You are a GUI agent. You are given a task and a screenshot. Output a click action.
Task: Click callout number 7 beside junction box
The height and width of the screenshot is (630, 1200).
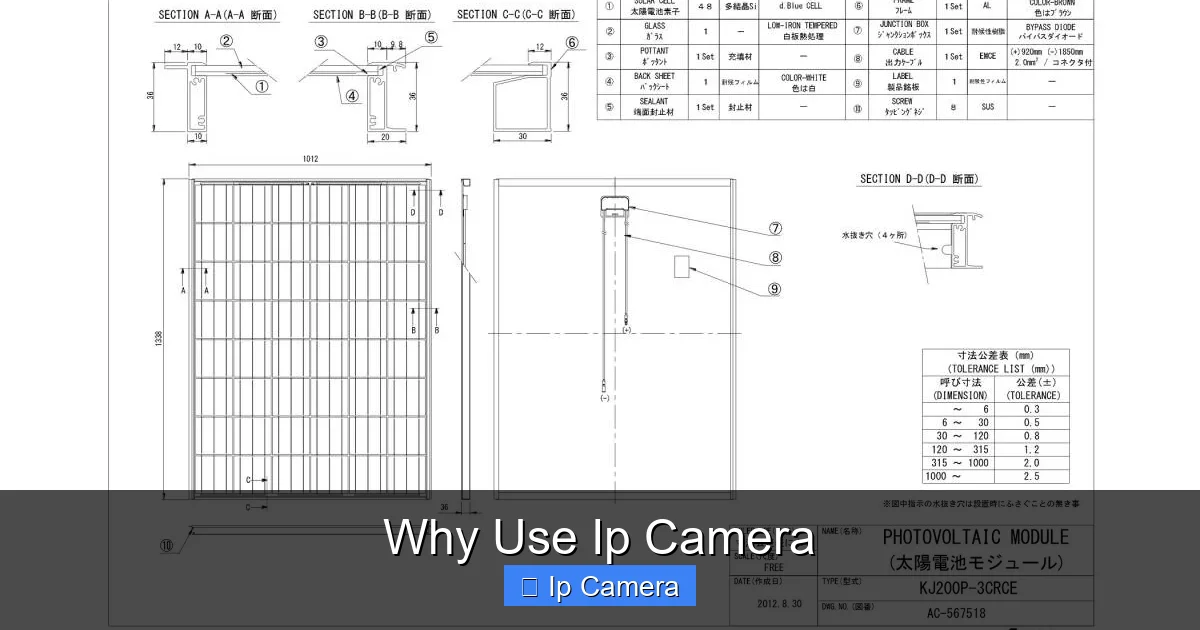775,229
